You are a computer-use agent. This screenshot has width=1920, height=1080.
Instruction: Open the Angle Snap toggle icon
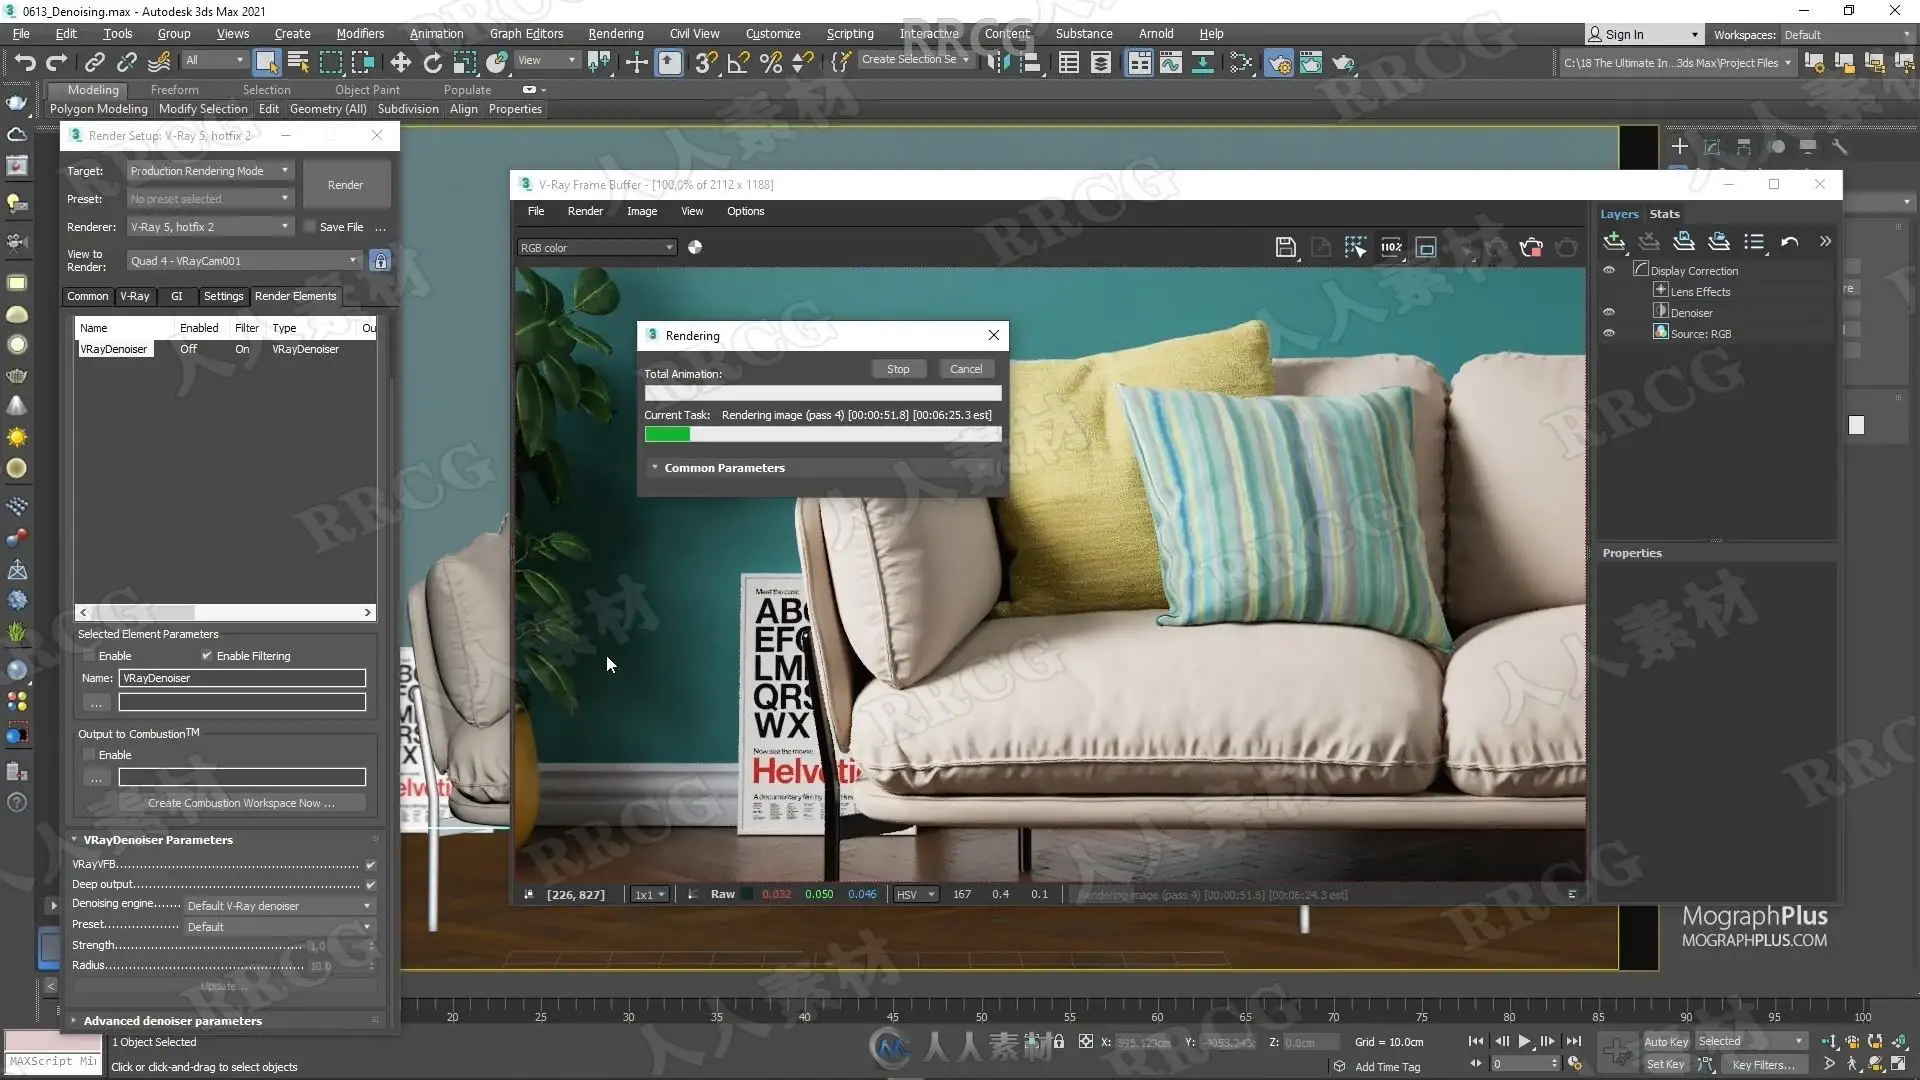tap(739, 63)
